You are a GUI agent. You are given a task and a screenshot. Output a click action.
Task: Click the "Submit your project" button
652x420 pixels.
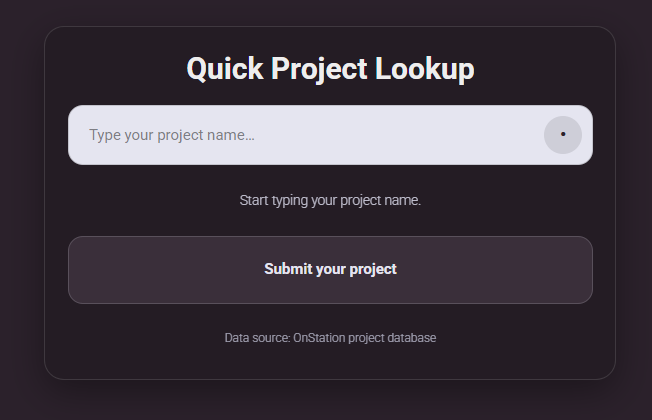pyautogui.click(x=330, y=269)
